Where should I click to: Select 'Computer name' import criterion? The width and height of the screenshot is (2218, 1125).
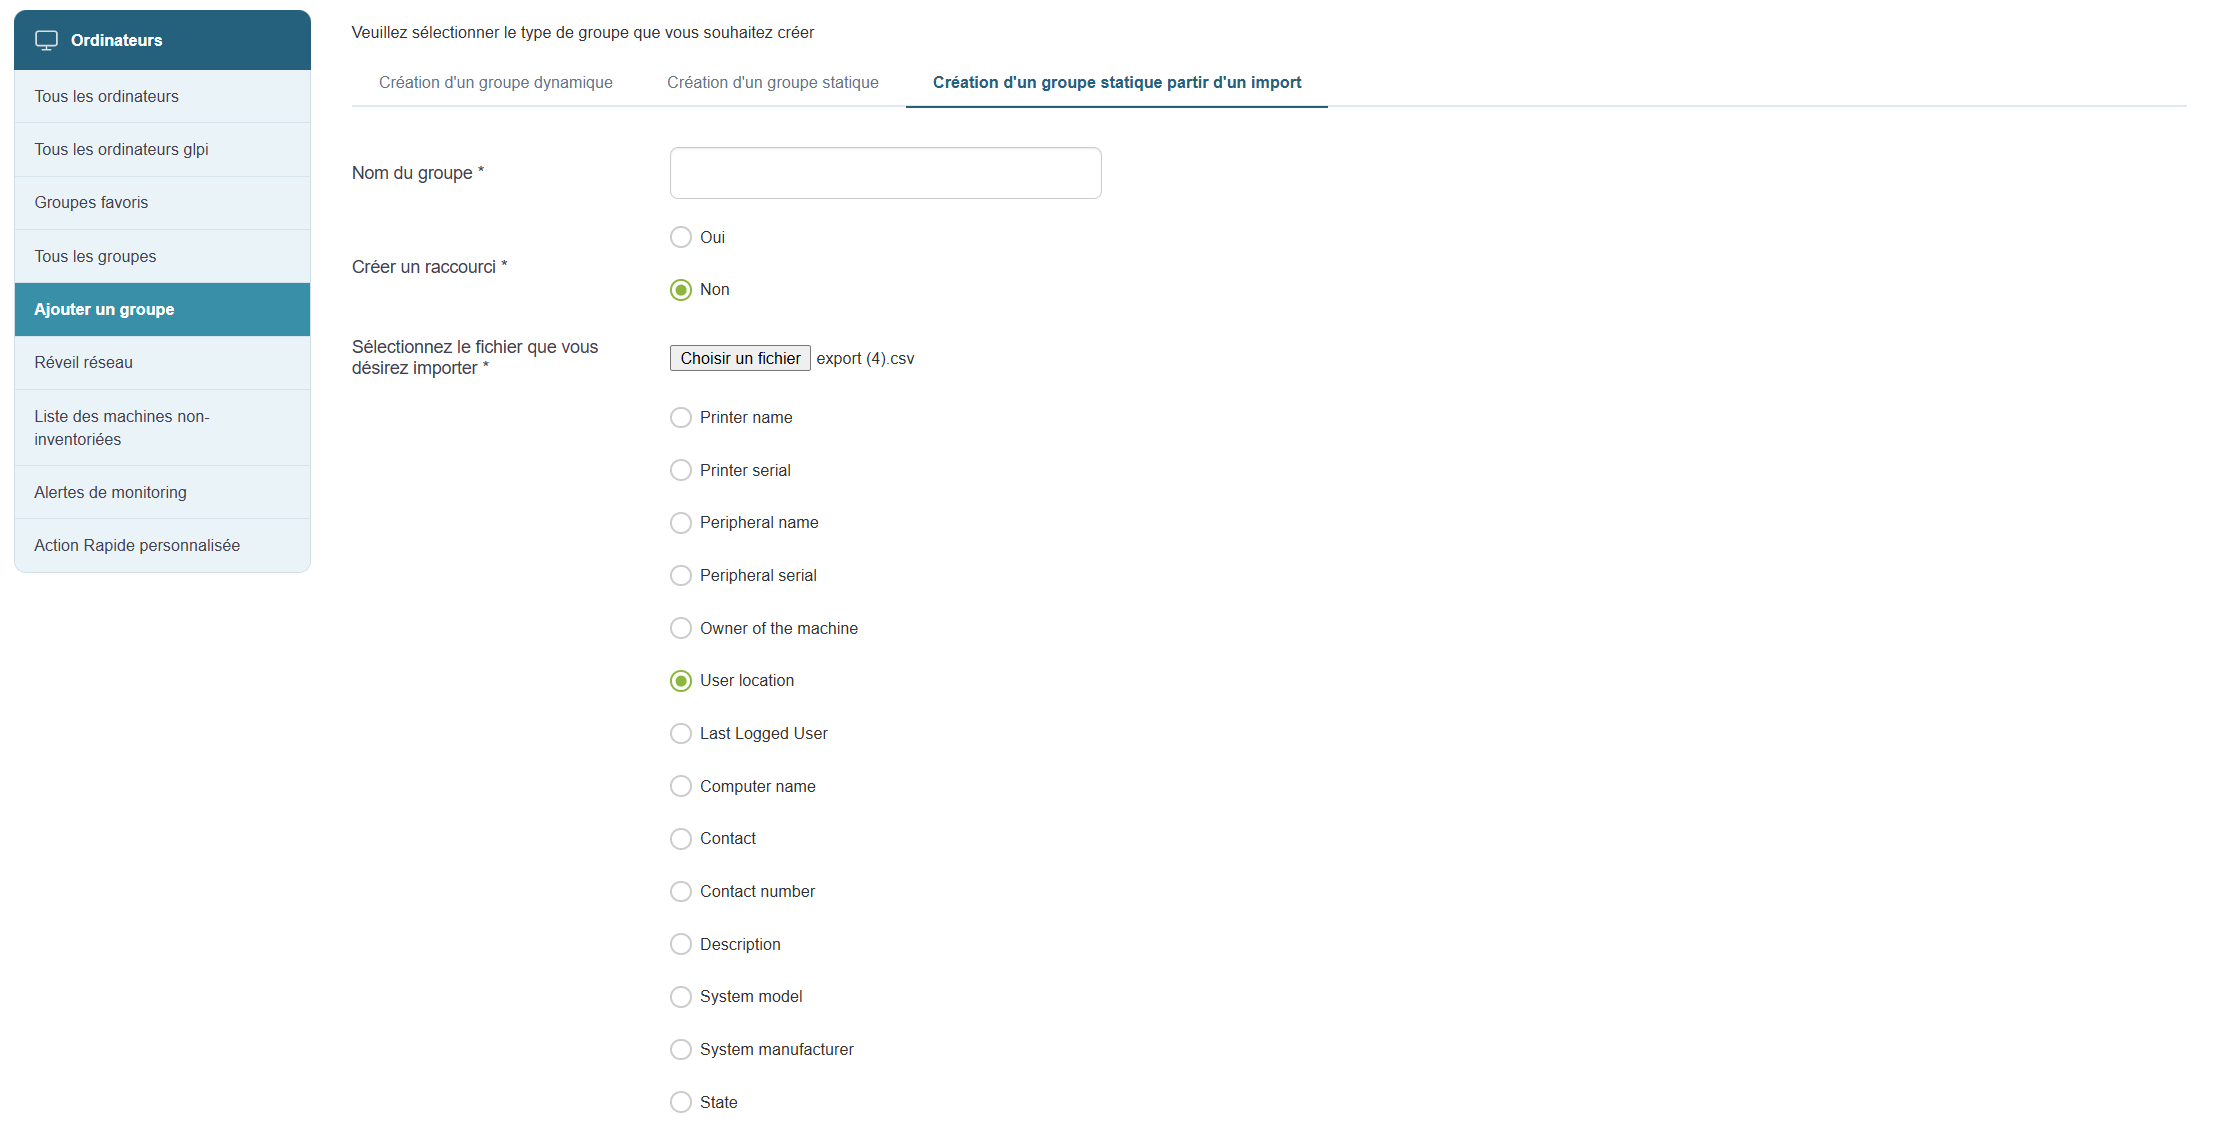(x=681, y=786)
